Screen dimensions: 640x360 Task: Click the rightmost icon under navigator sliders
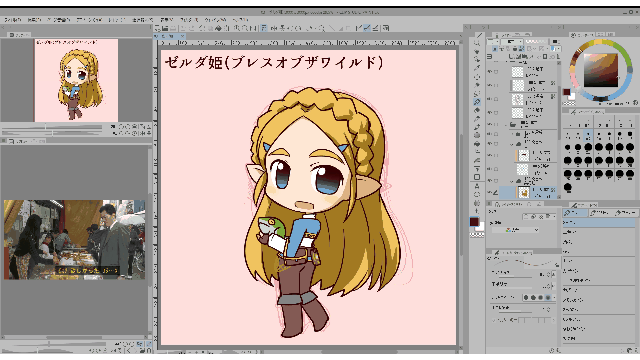[x=149, y=133]
